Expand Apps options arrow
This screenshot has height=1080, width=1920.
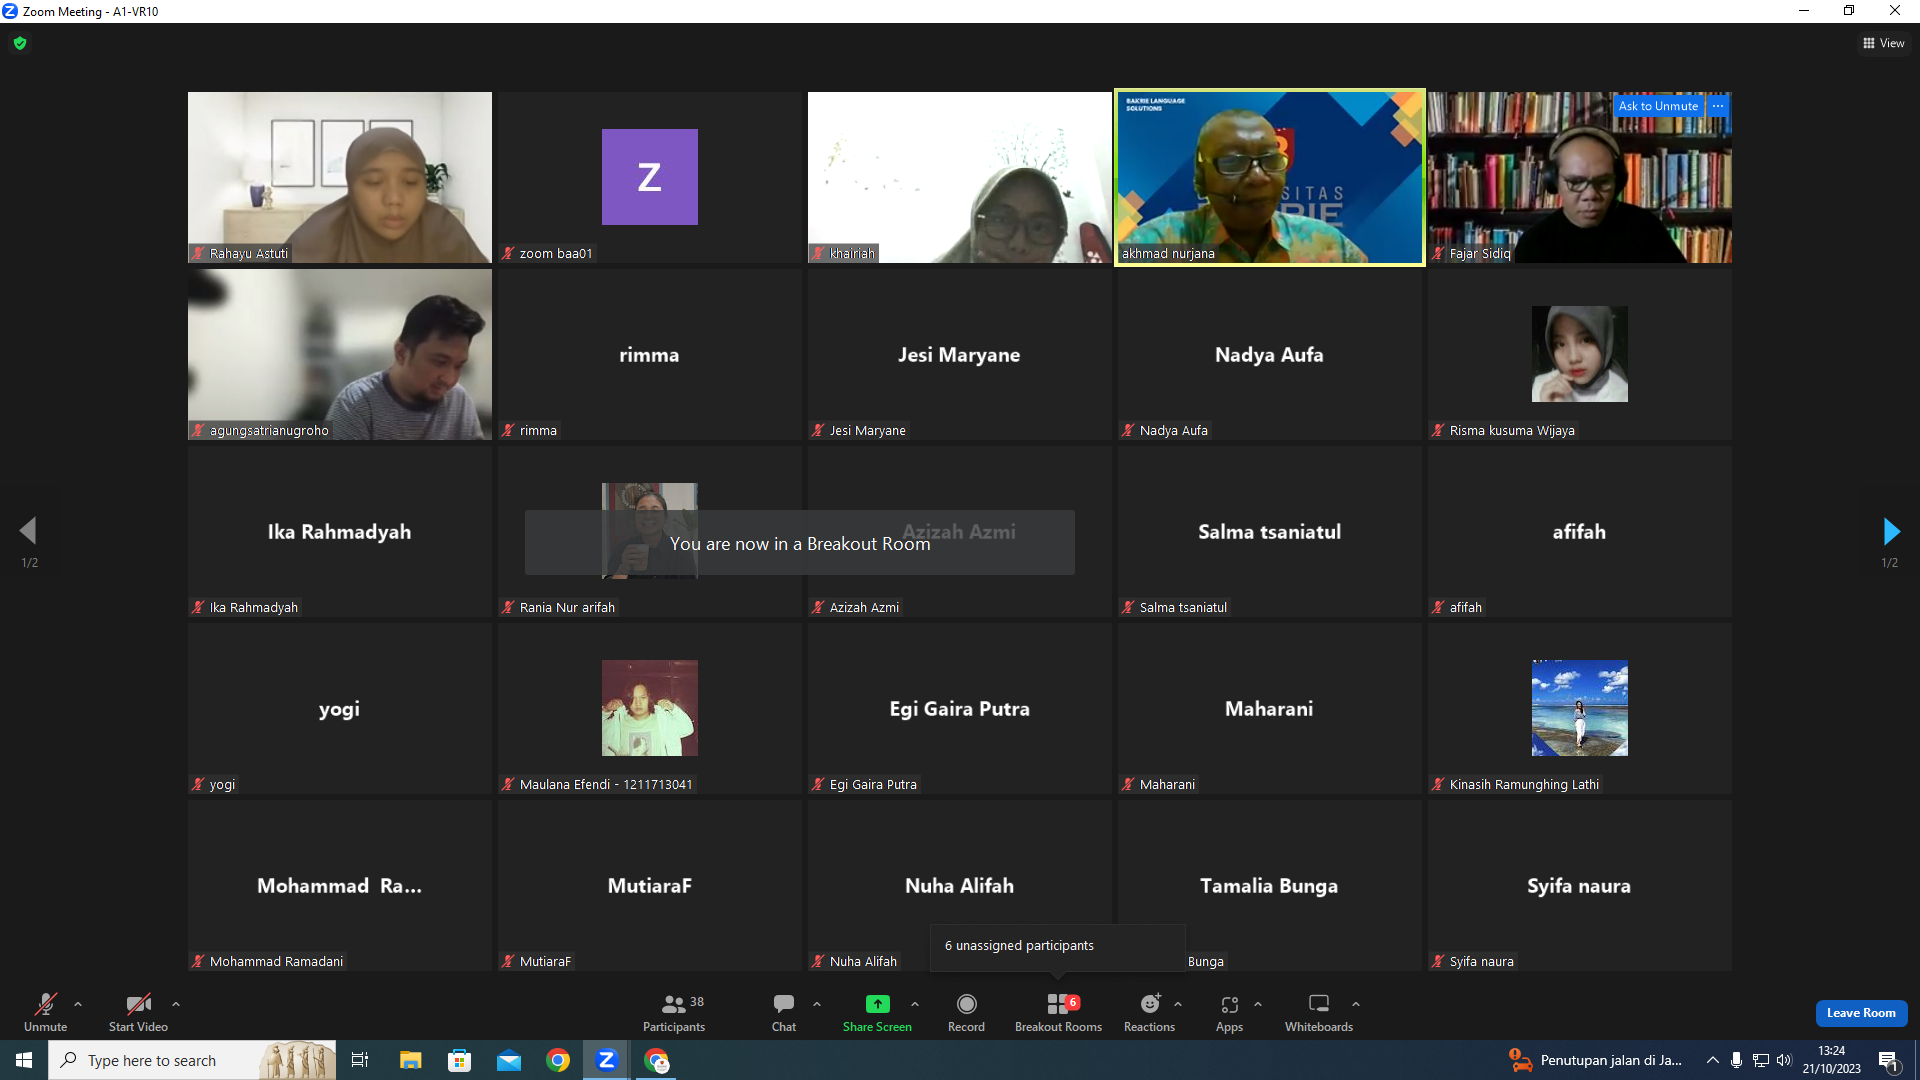pyautogui.click(x=1258, y=1004)
